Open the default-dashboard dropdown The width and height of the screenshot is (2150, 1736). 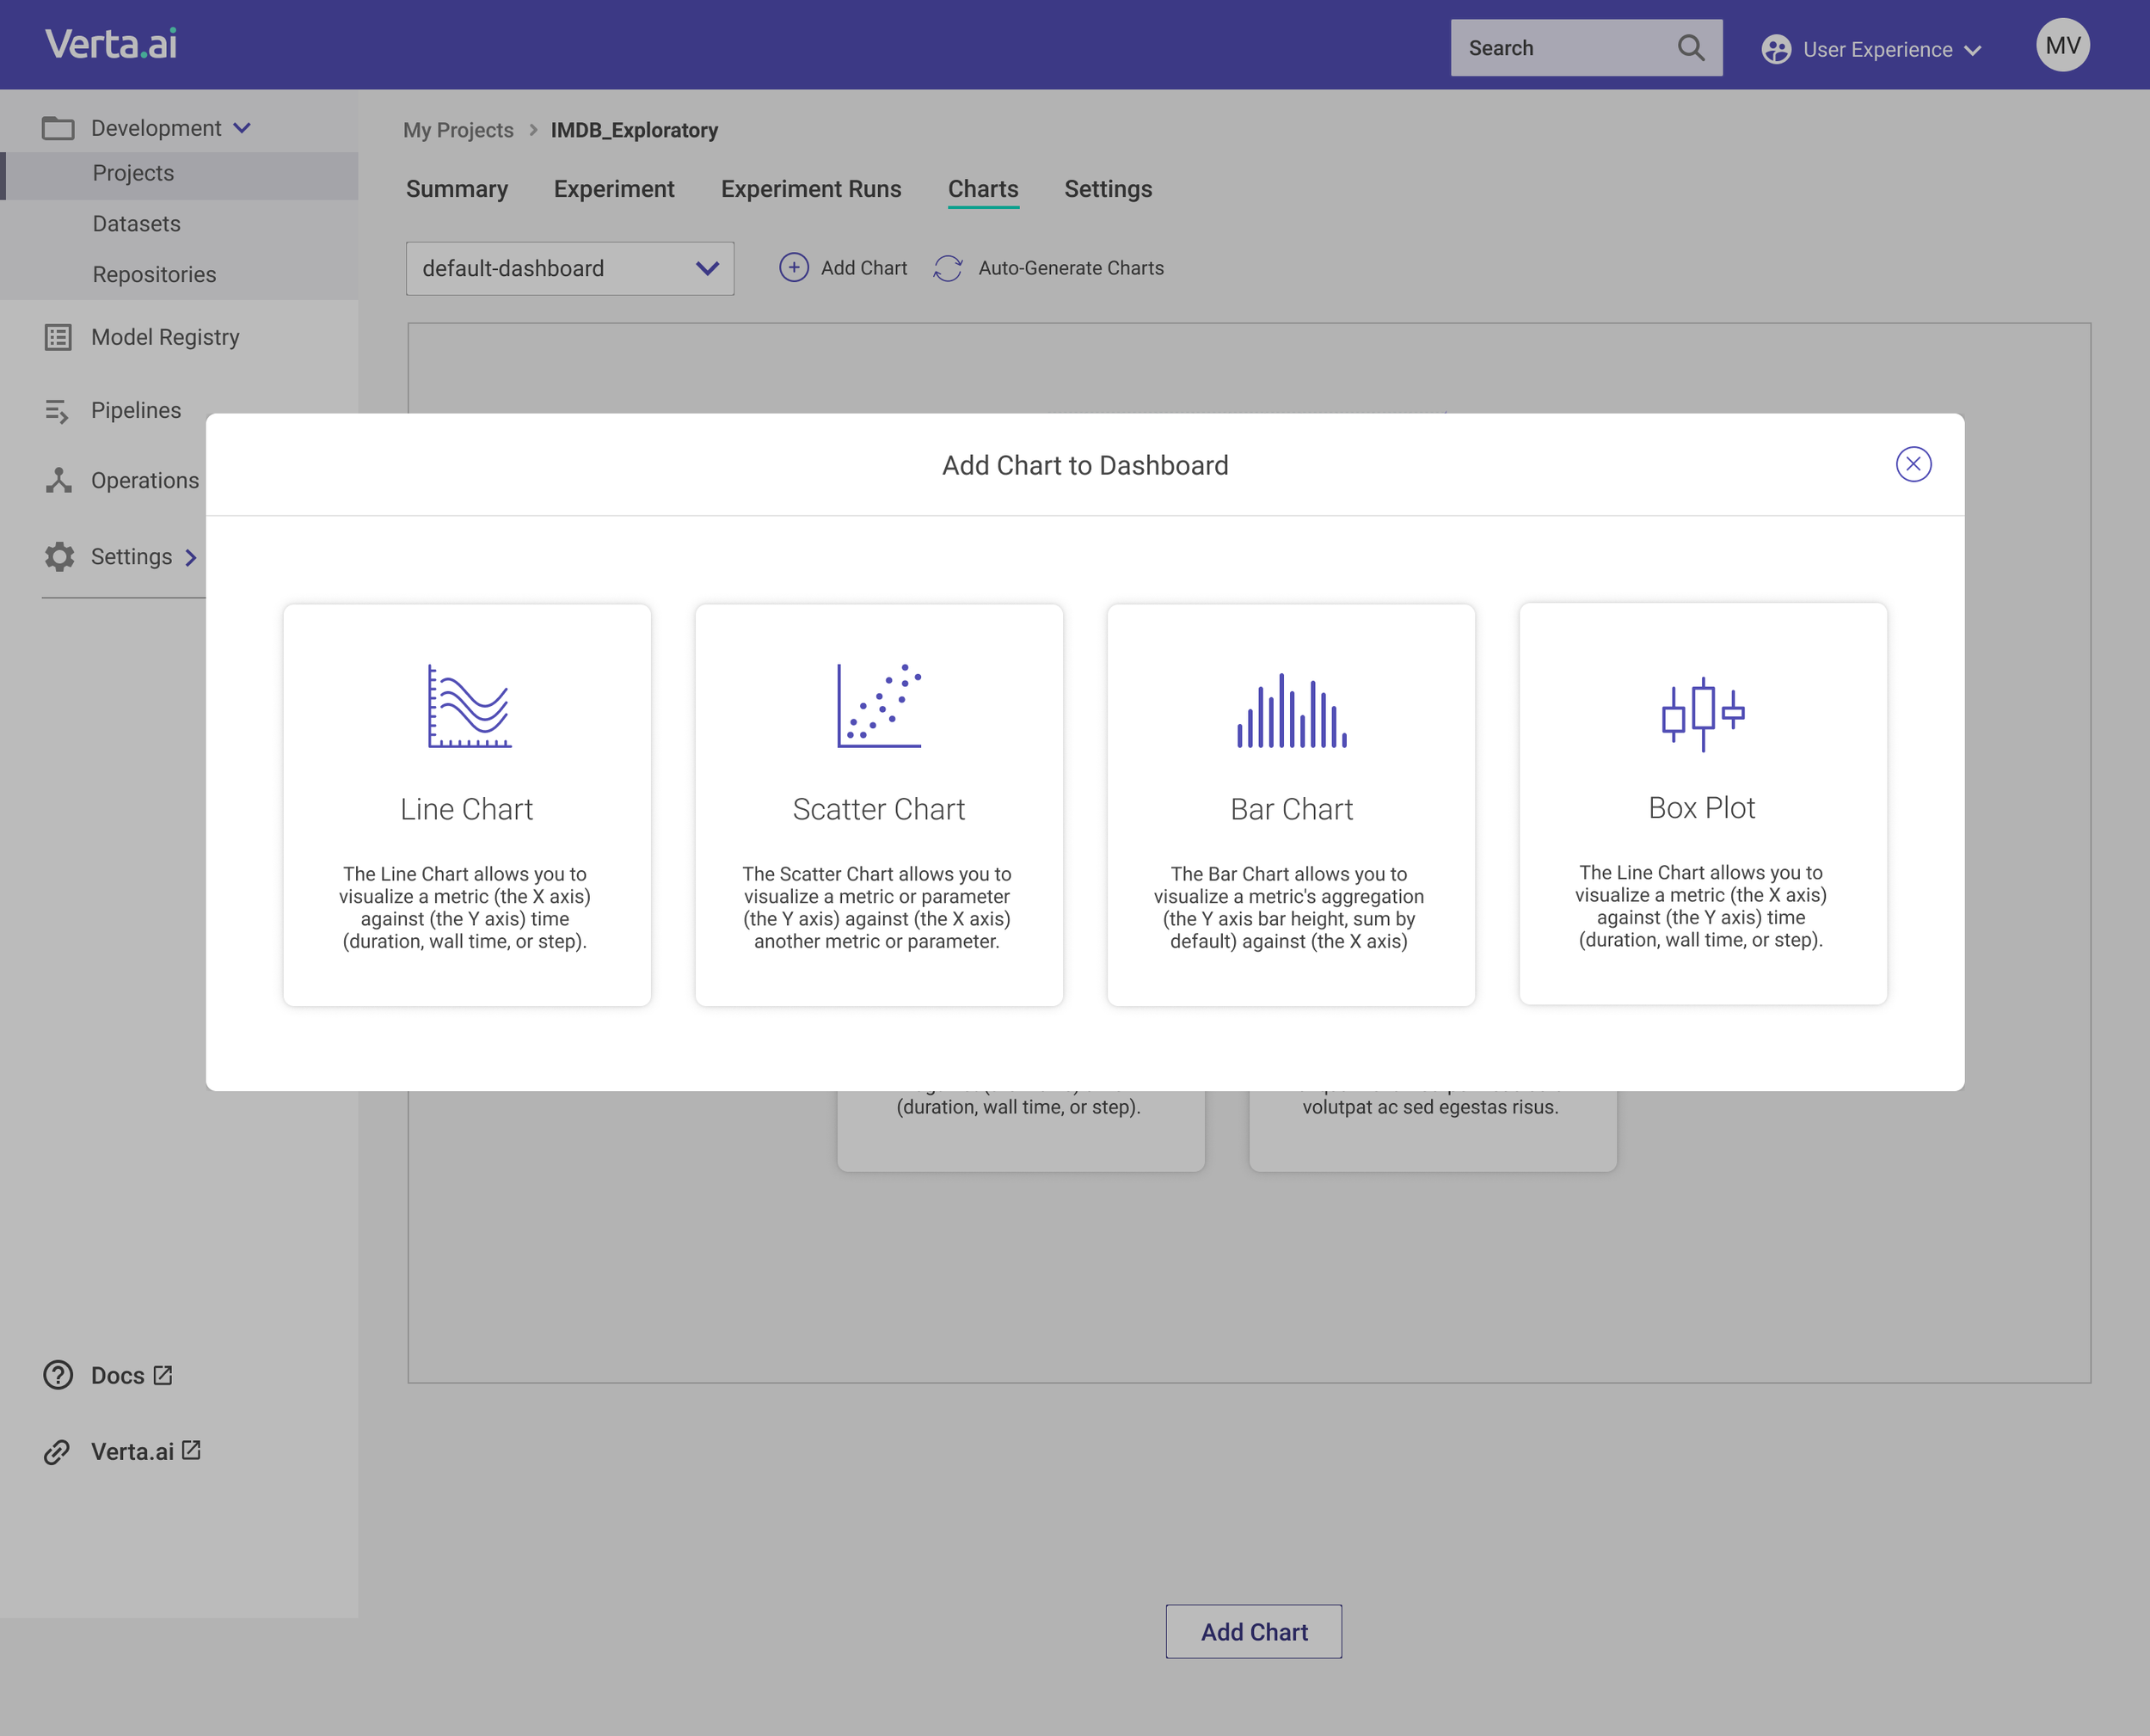pos(570,268)
